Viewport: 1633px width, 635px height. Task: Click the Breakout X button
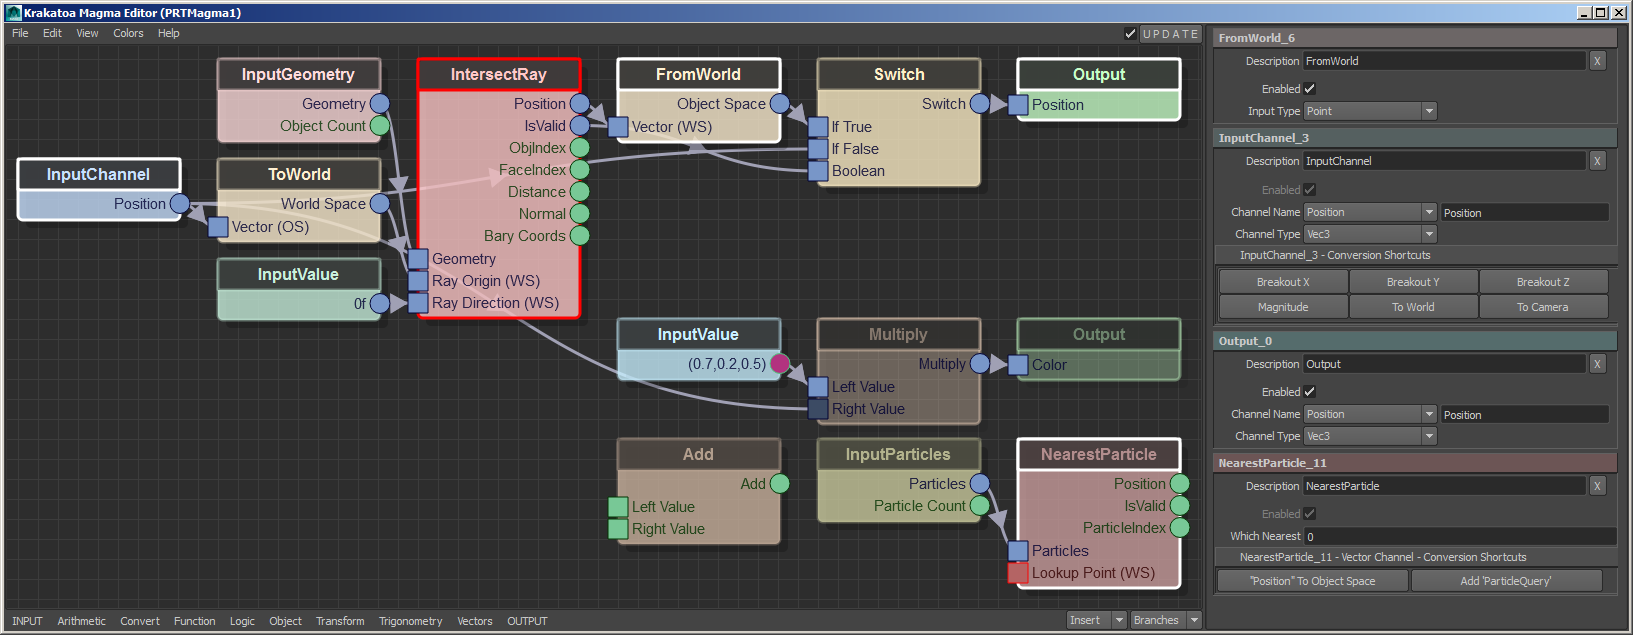(x=1283, y=282)
